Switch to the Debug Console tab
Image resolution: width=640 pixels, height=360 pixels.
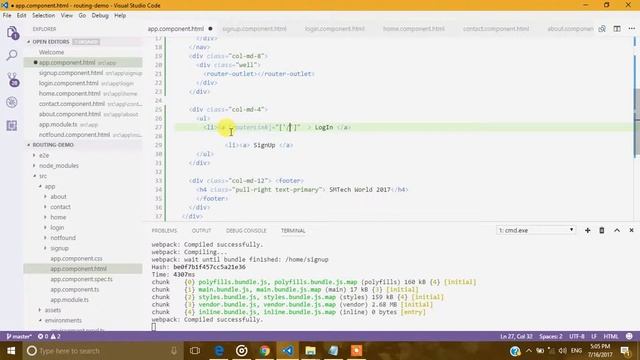point(246,231)
